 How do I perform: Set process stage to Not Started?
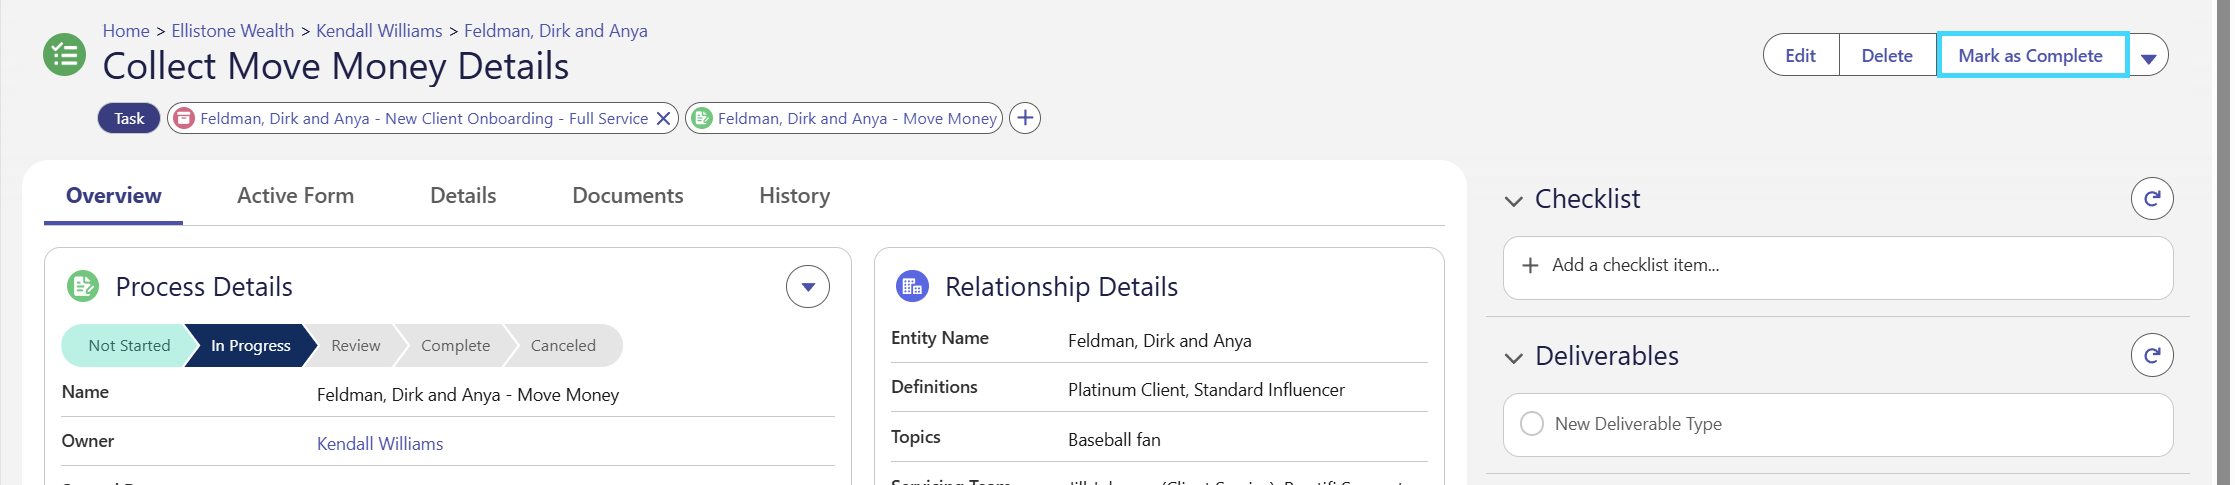[129, 345]
